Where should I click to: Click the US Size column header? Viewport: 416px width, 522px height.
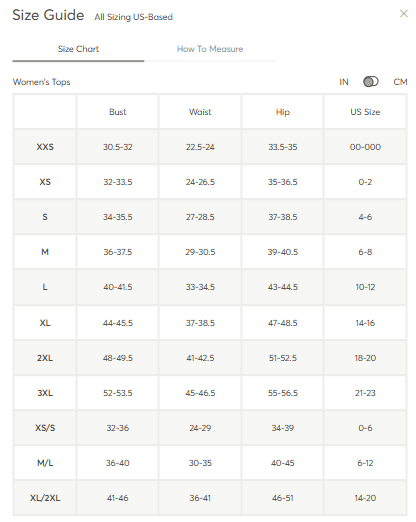tap(365, 112)
